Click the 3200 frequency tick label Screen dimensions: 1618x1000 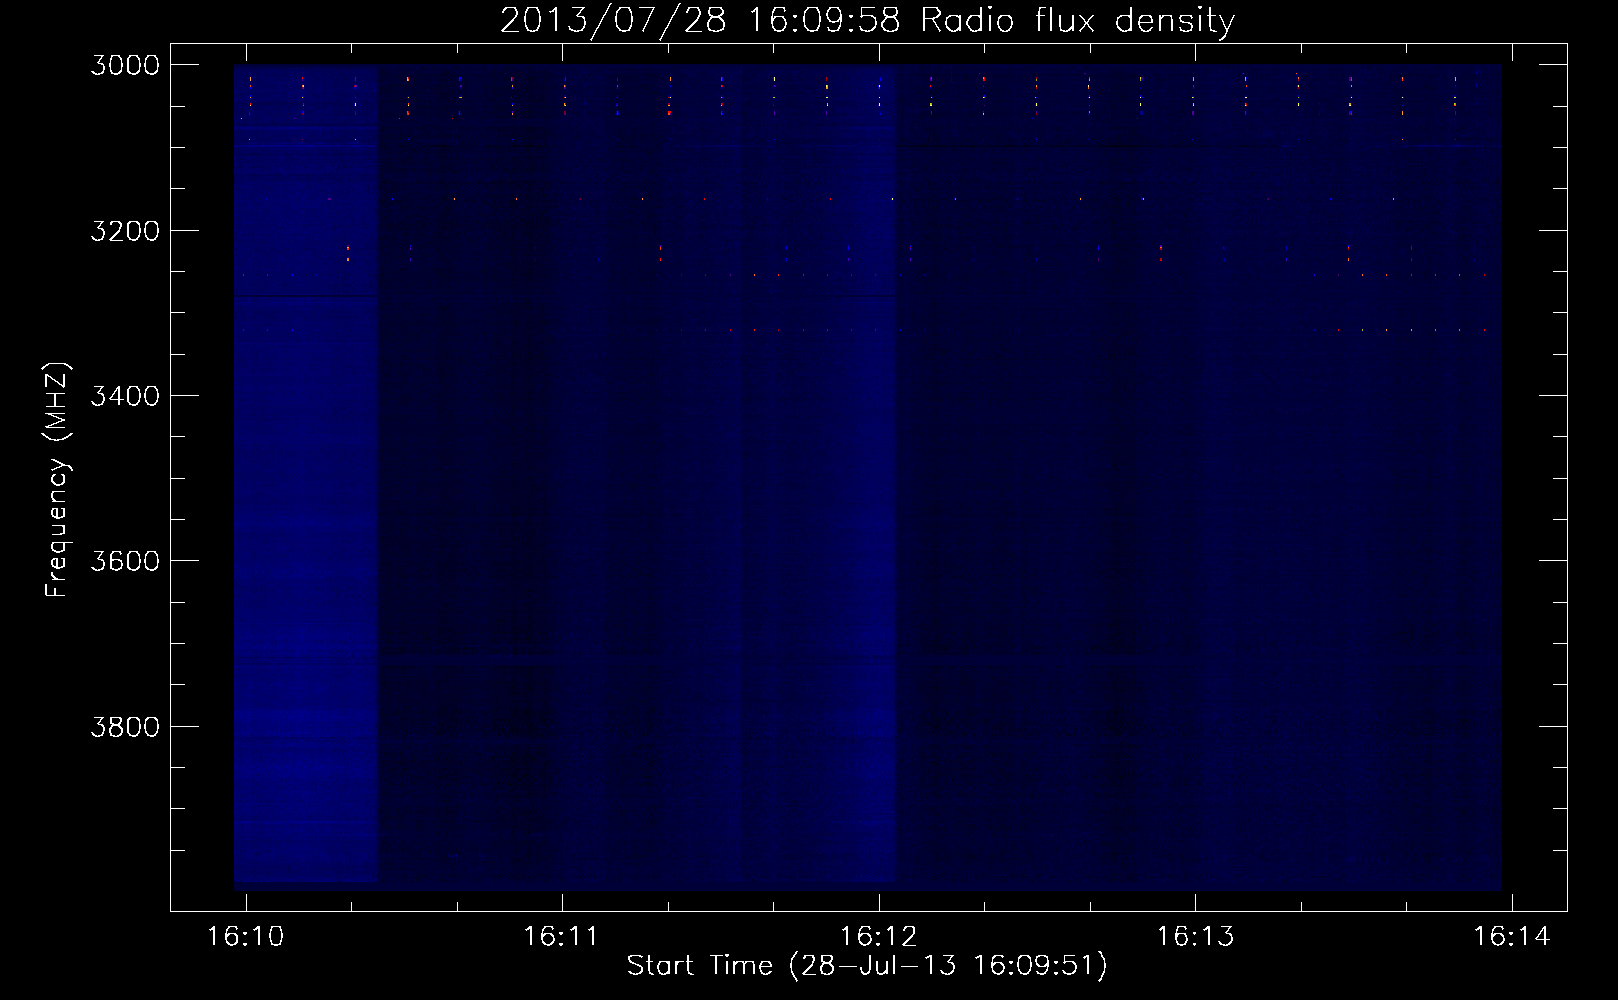click(x=125, y=231)
